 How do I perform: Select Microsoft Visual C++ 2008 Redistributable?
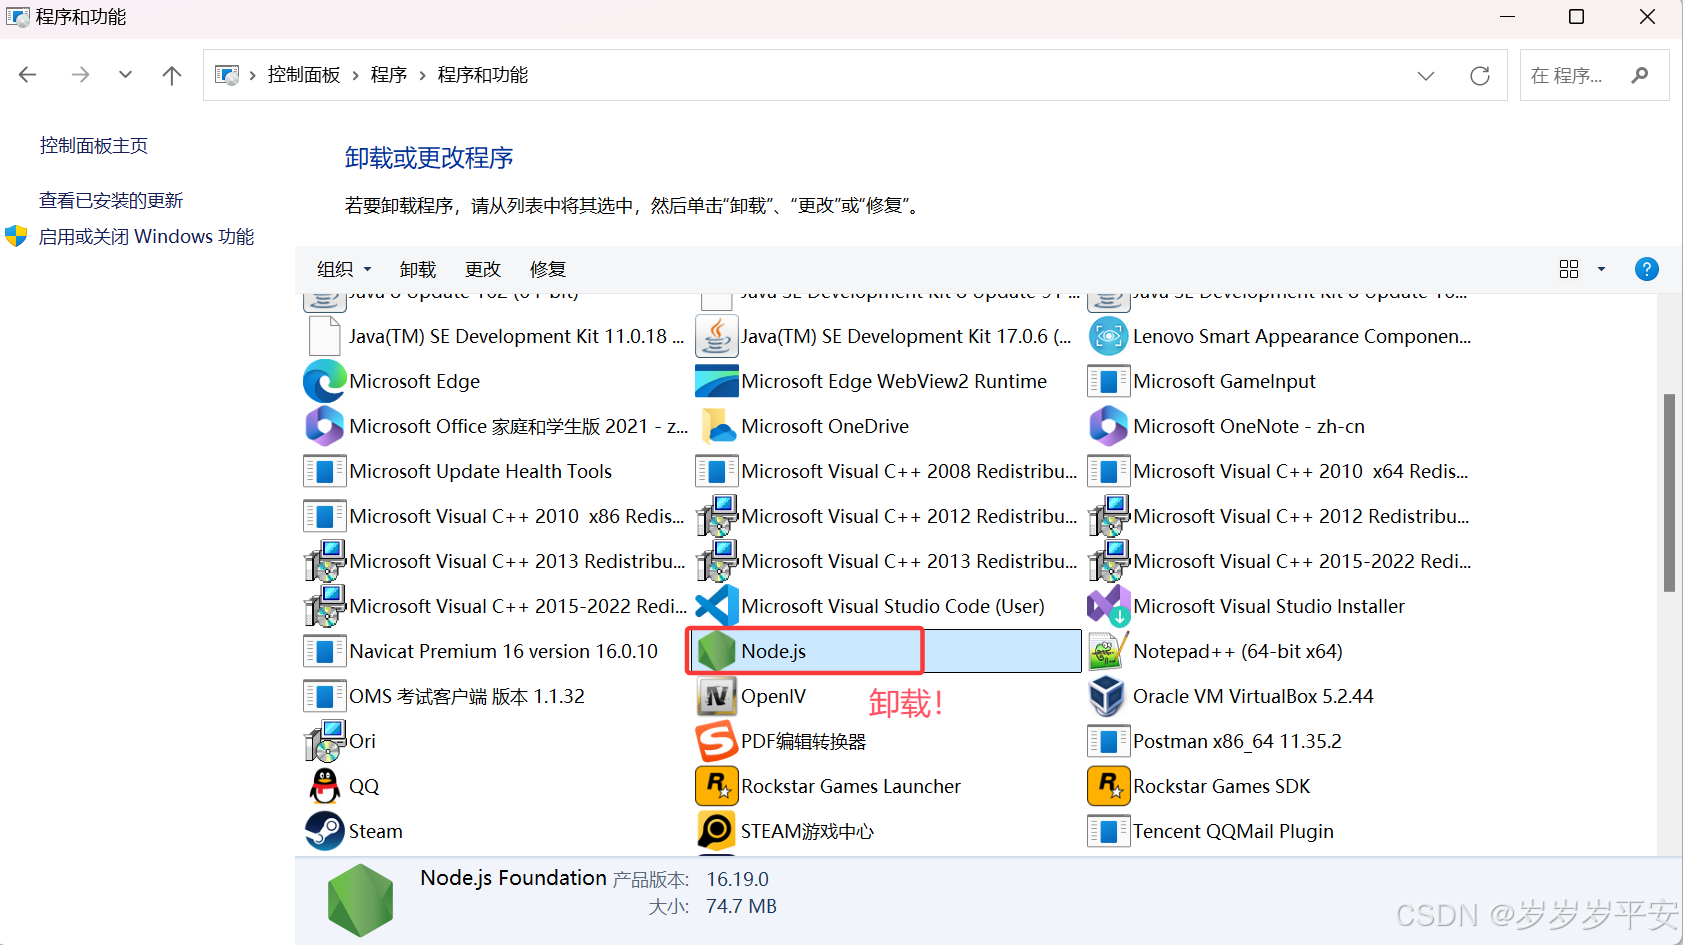pos(887,471)
